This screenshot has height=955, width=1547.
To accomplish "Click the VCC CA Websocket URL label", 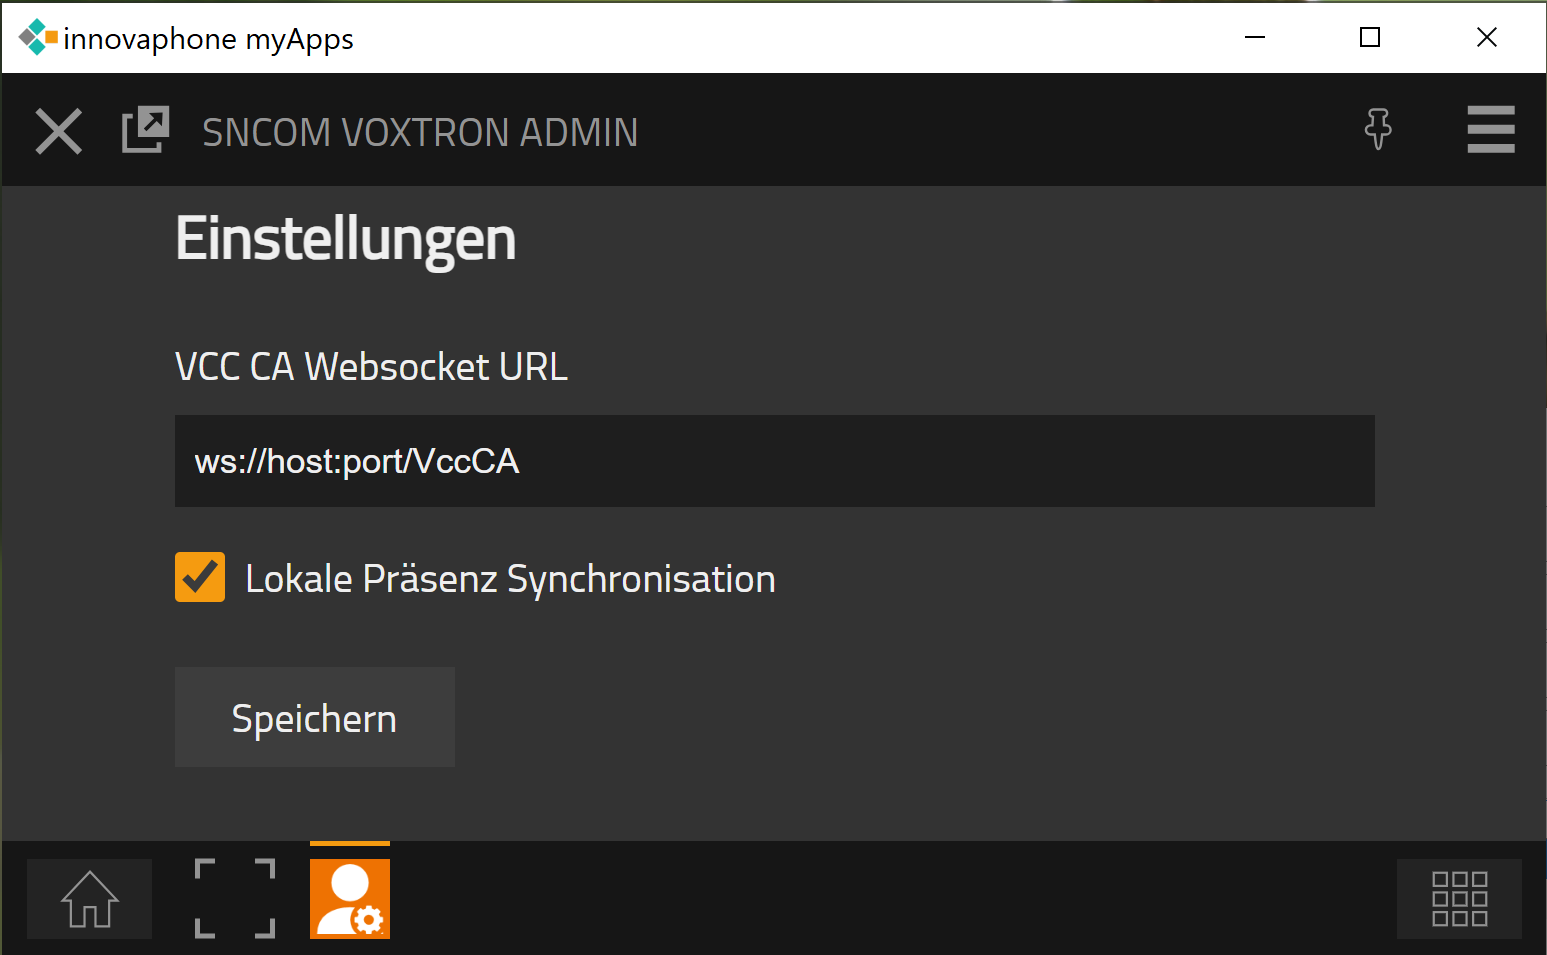I will pyautogui.click(x=371, y=367).
